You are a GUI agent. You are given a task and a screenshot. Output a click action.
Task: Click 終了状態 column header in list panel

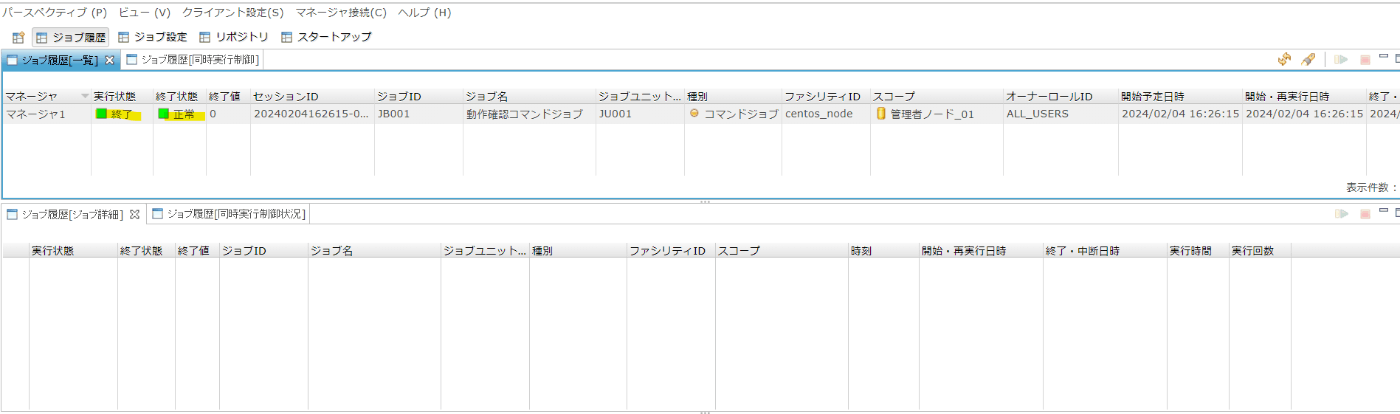pyautogui.click(x=180, y=97)
